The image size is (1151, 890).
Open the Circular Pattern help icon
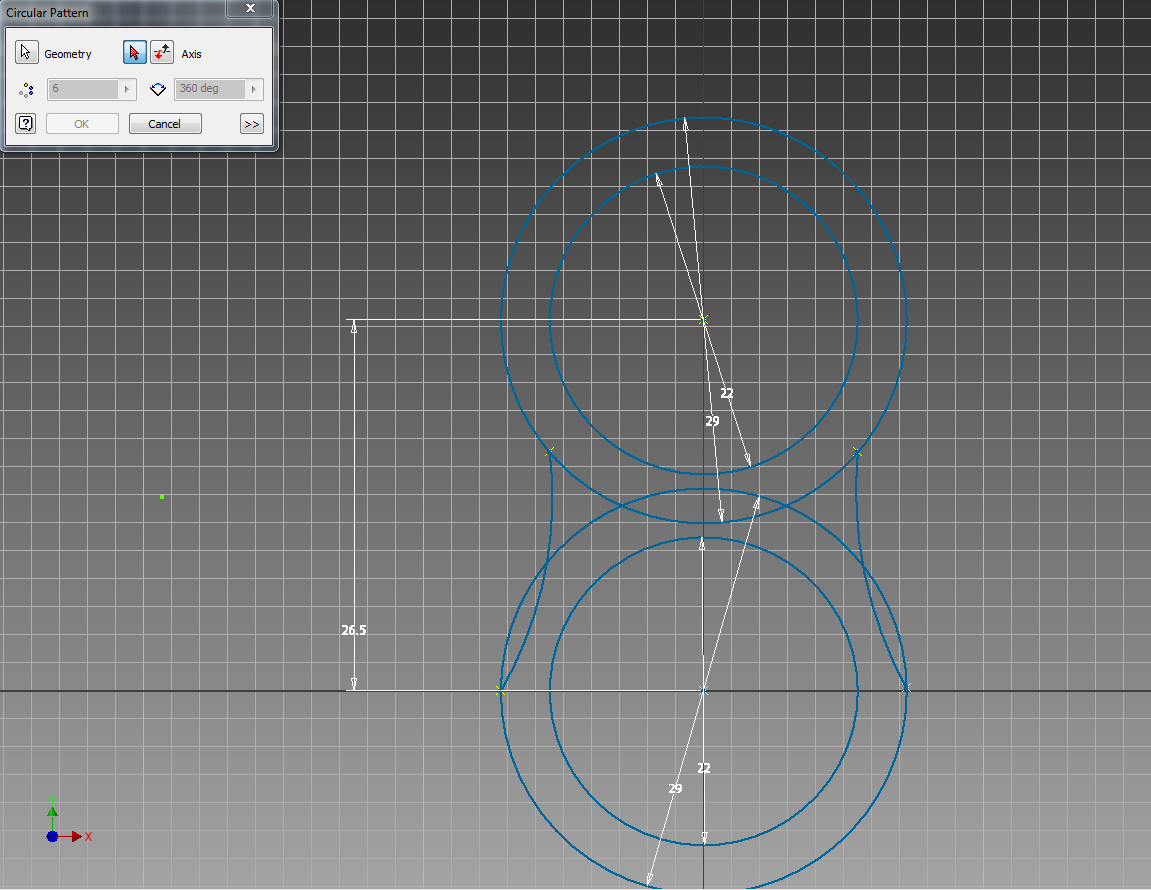coord(26,123)
